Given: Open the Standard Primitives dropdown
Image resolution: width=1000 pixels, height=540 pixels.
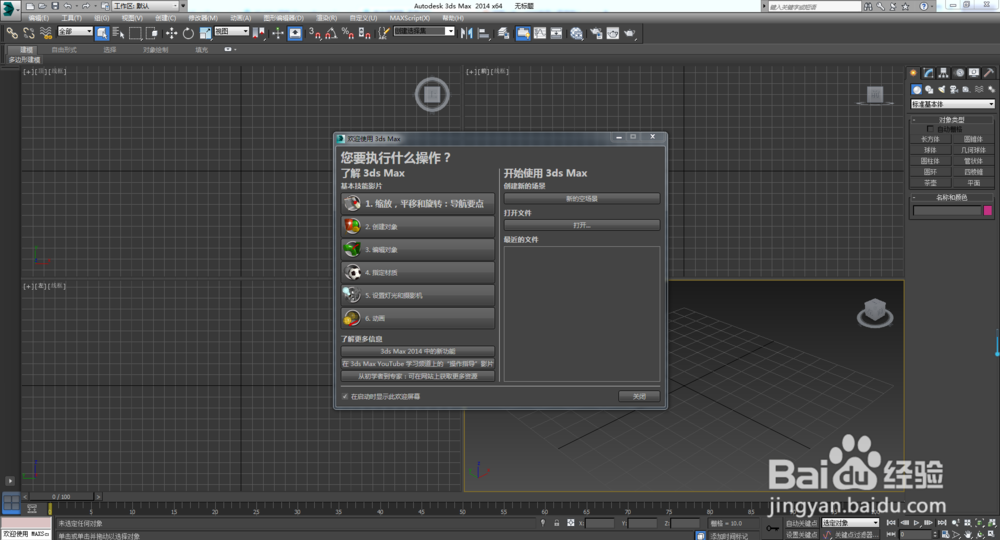Looking at the screenshot, I should coord(952,104).
